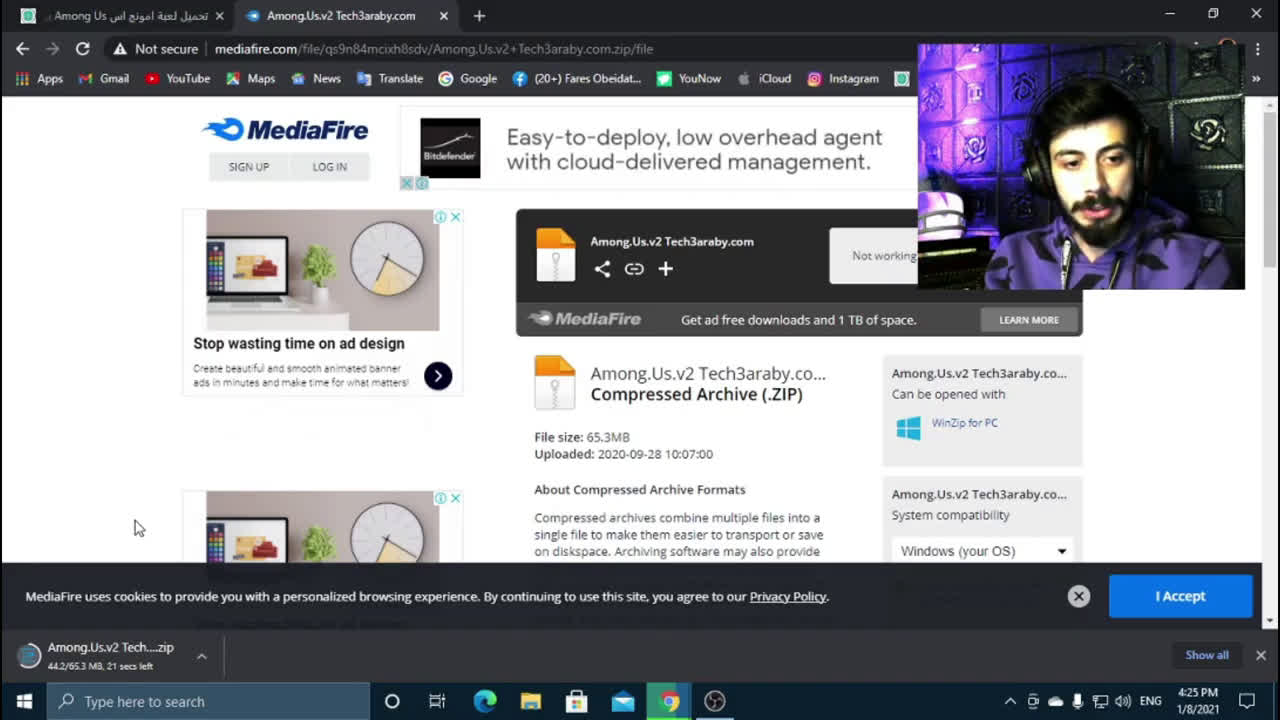Open File Explorer from the taskbar
This screenshot has width=1280, height=720.
coord(530,701)
